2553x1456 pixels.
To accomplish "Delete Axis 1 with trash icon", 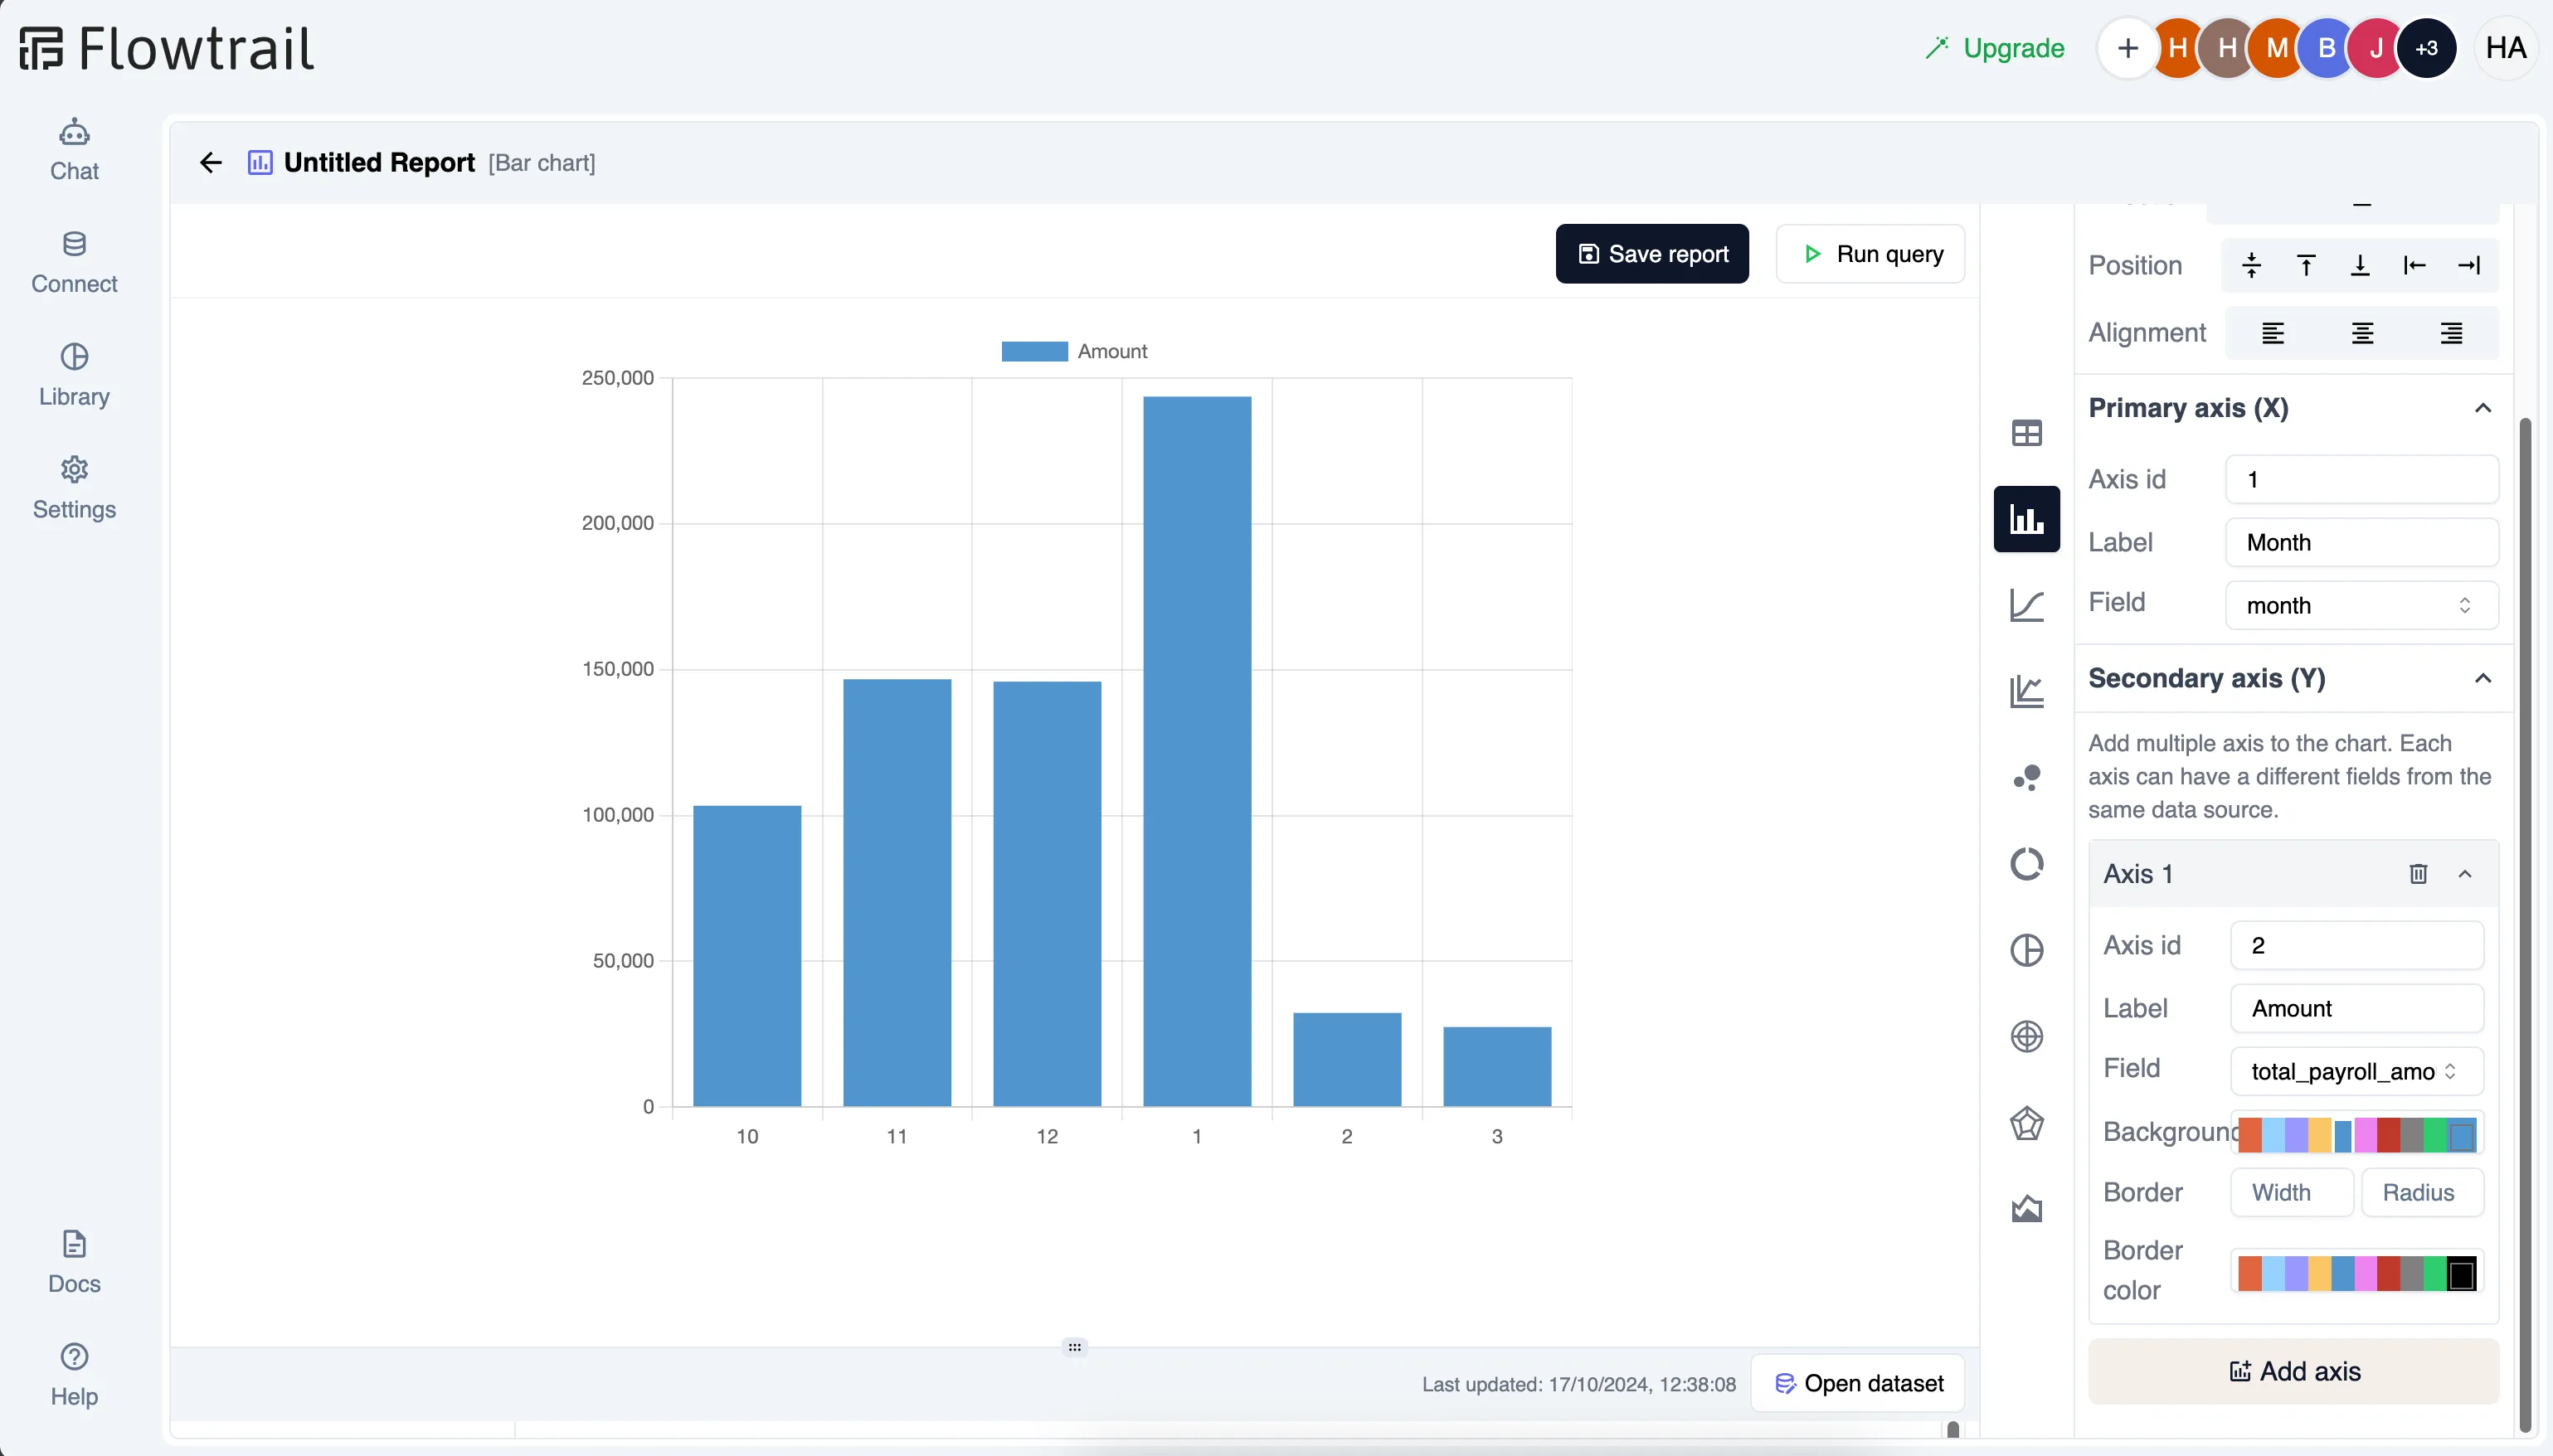I will [x=2417, y=874].
